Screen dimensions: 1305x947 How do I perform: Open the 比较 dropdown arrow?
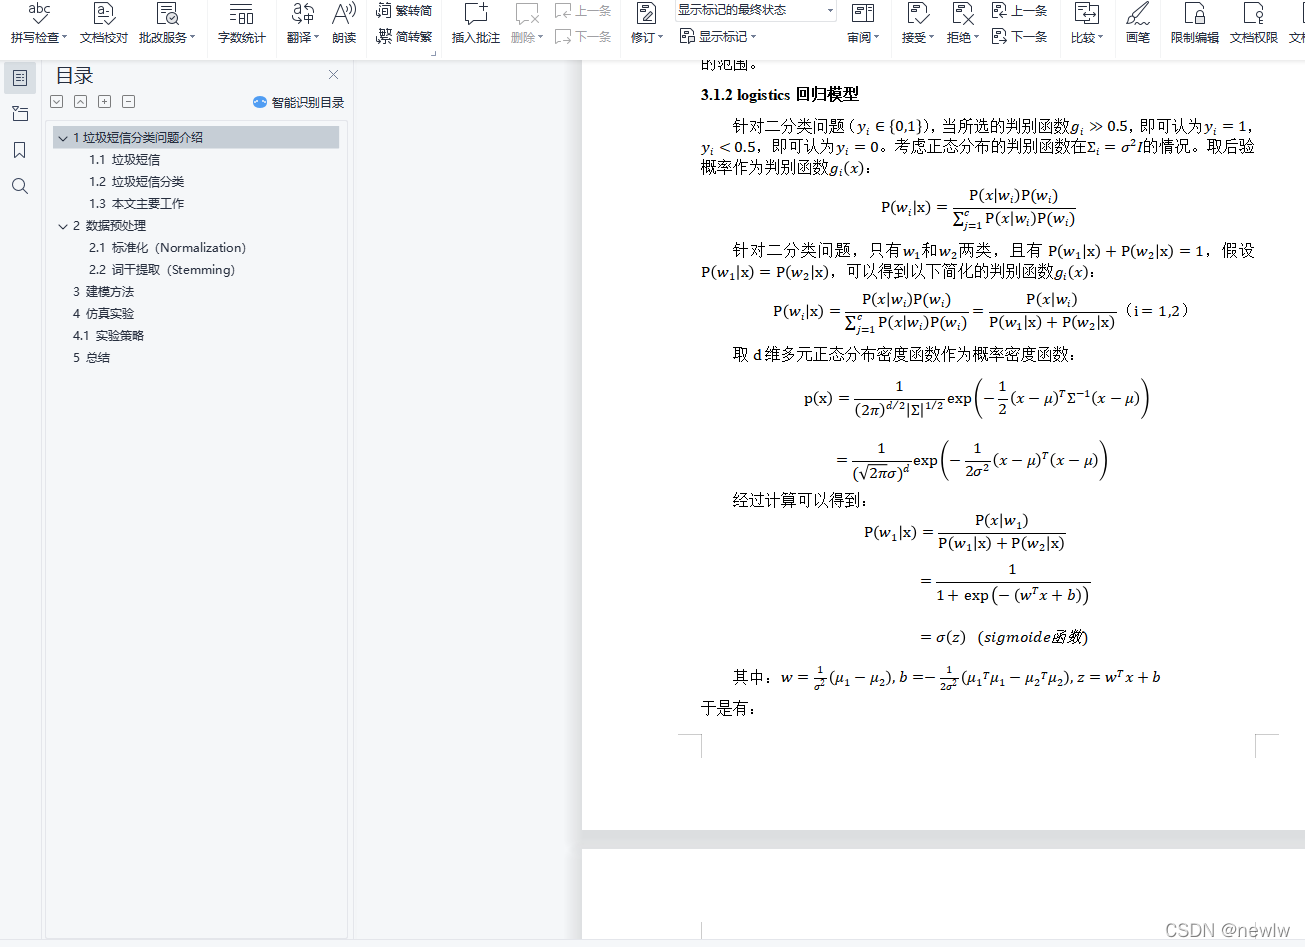point(1101,38)
